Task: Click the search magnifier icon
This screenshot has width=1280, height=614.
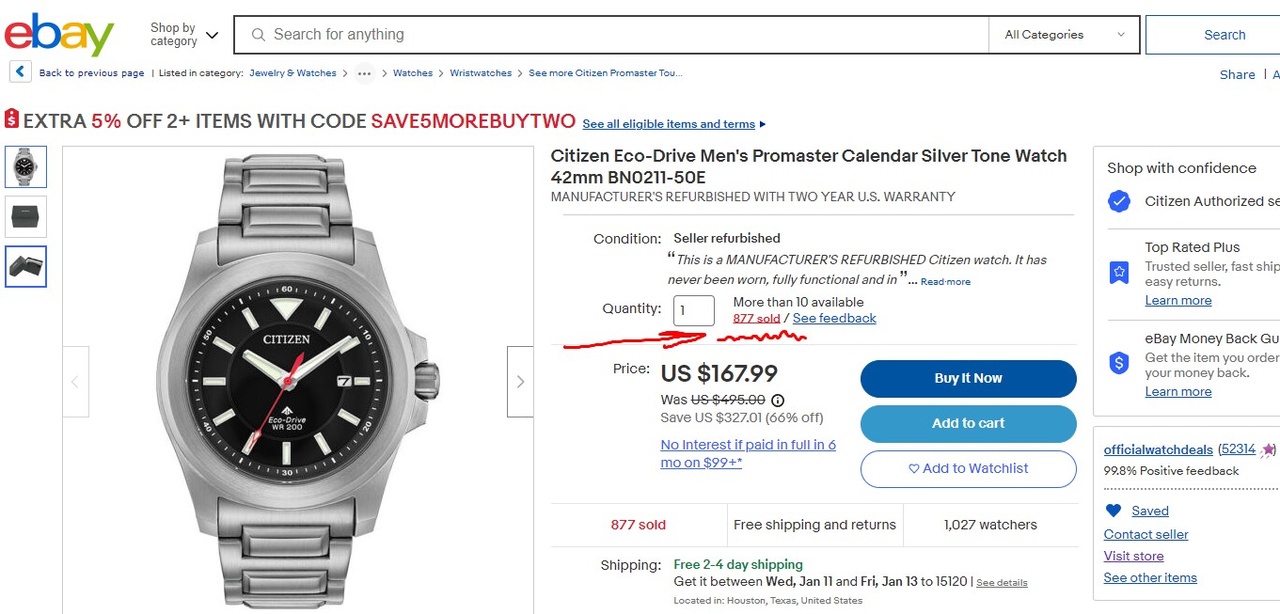Action: 258,35
